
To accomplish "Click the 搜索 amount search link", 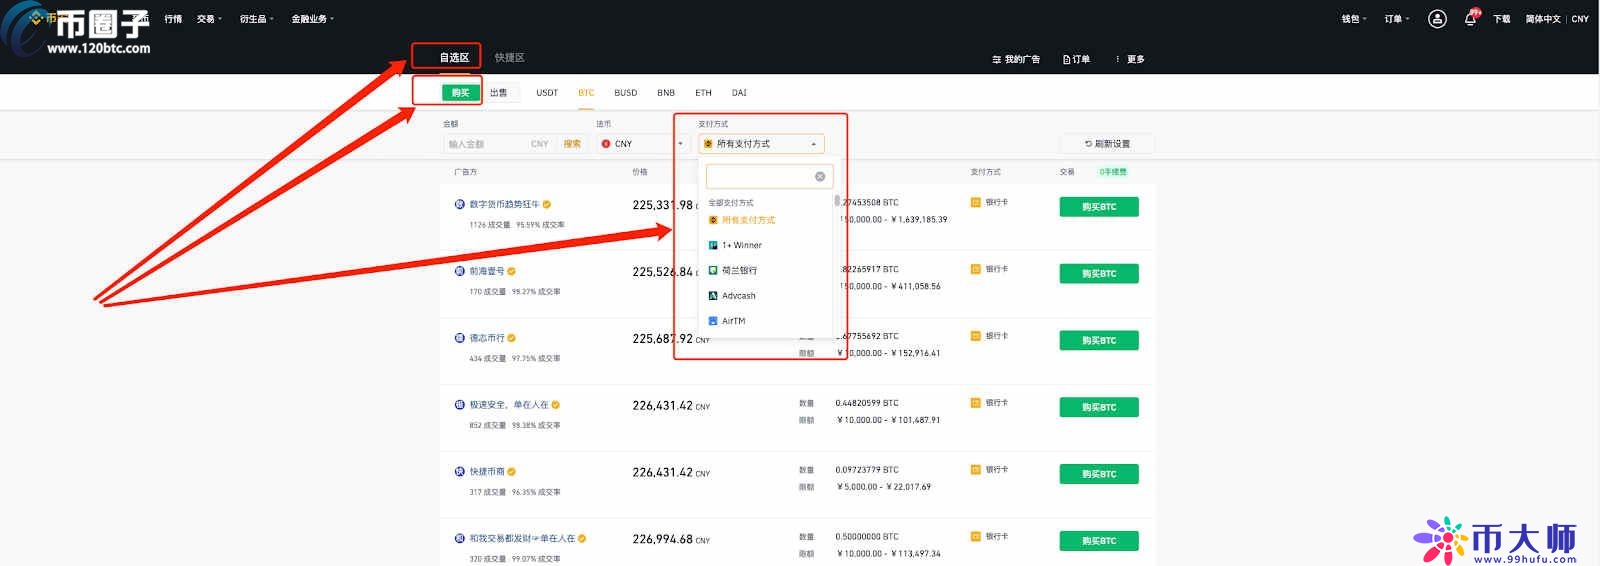I will point(572,144).
